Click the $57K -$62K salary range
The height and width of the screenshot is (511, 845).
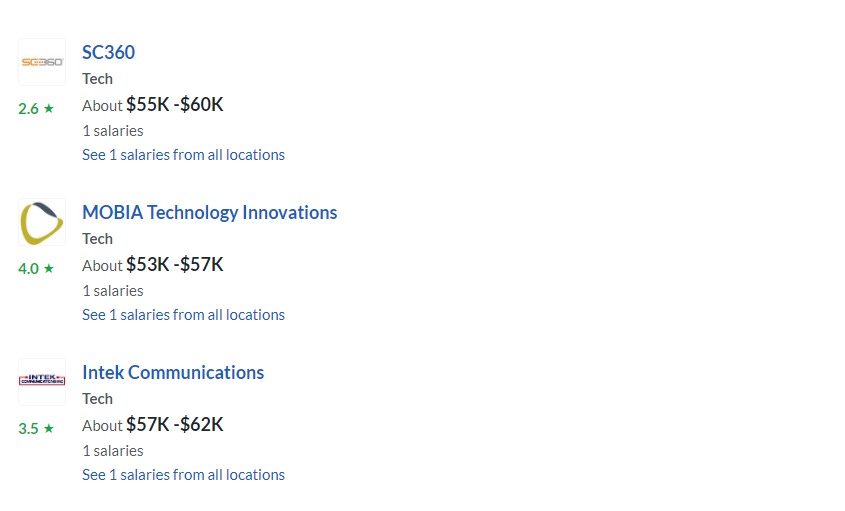[175, 425]
